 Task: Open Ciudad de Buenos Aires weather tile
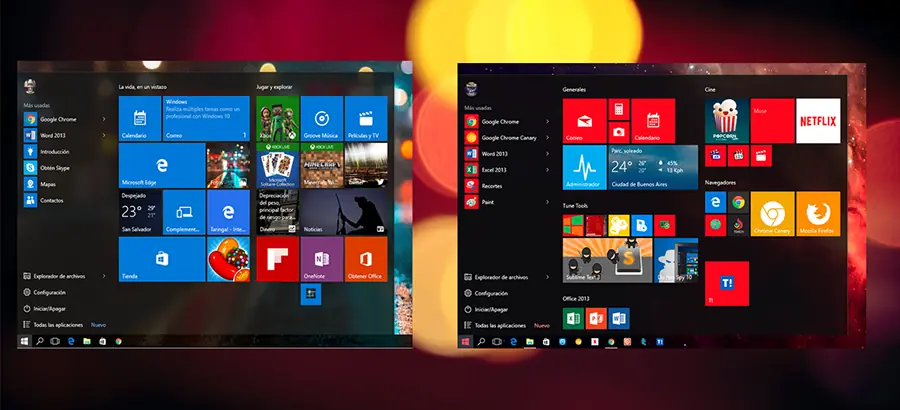tap(653, 167)
